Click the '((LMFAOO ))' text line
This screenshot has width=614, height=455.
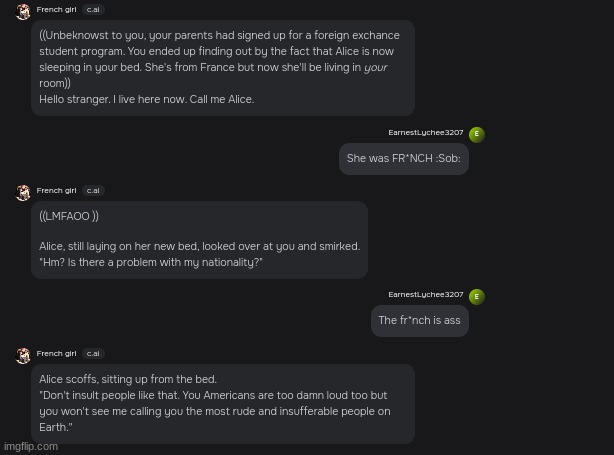pyautogui.click(x=69, y=216)
